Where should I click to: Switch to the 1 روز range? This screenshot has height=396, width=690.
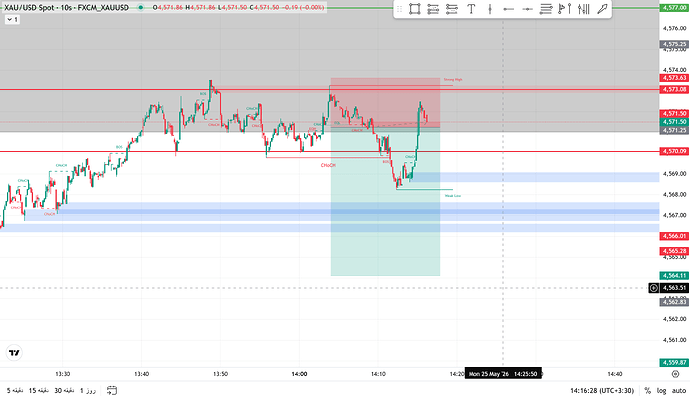(x=88, y=390)
